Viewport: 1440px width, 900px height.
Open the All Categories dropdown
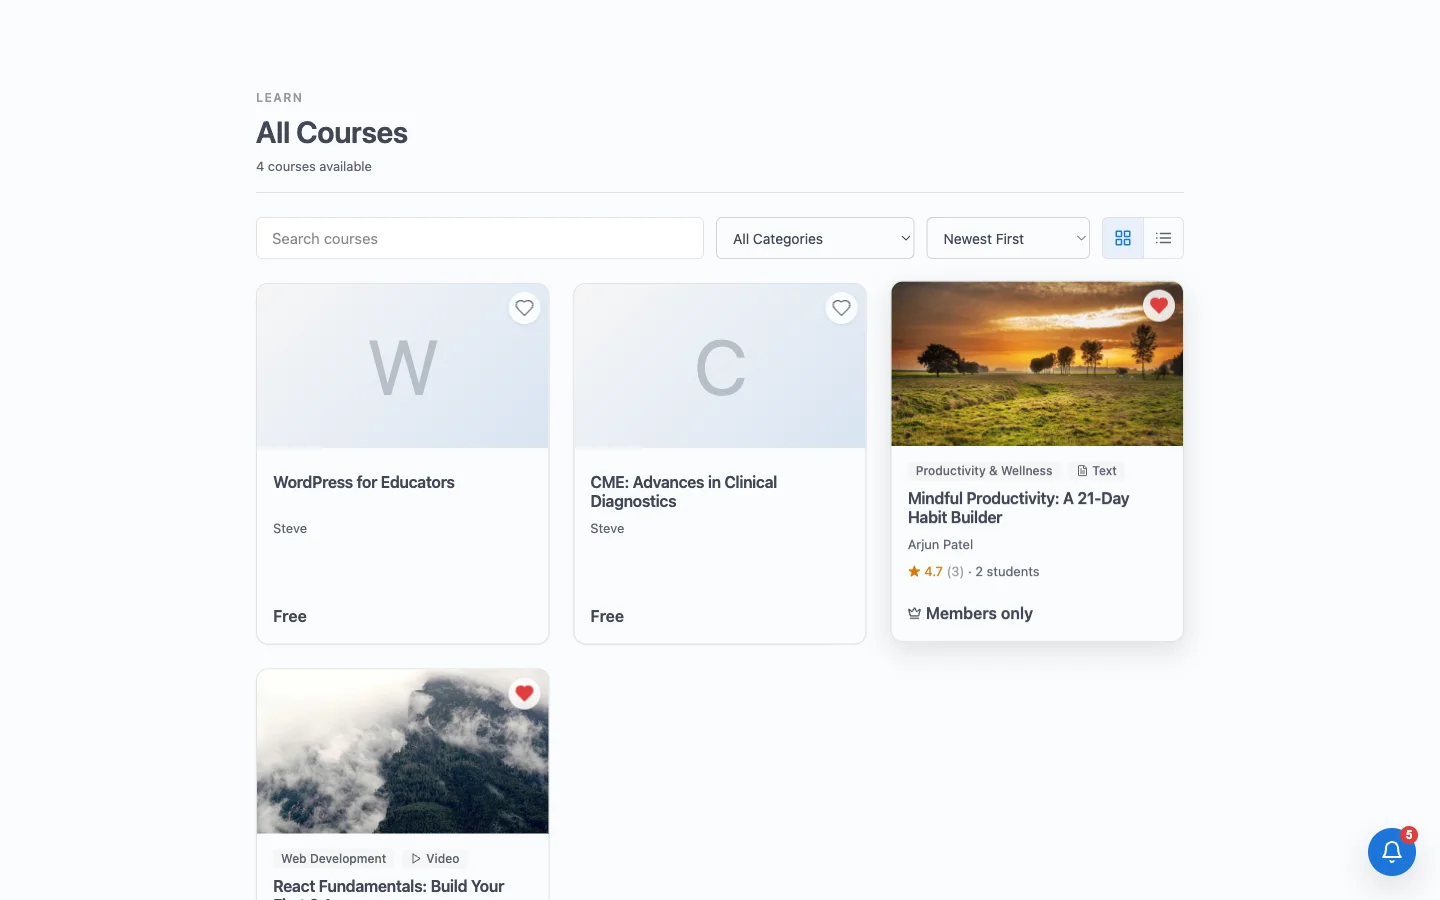pyautogui.click(x=815, y=238)
